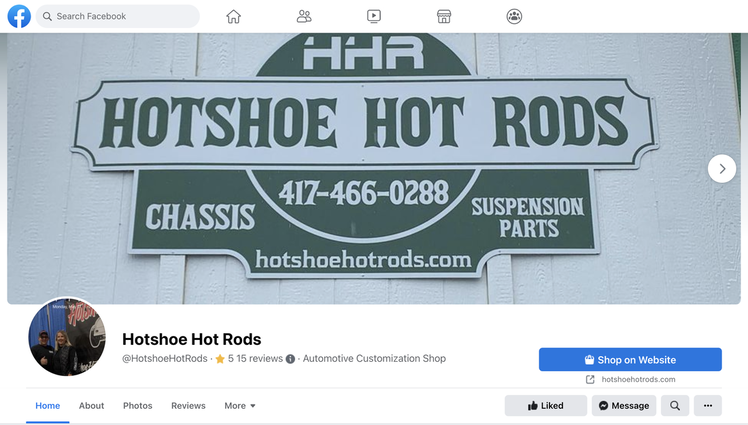
Task: Switch to the About tab
Action: coord(91,405)
